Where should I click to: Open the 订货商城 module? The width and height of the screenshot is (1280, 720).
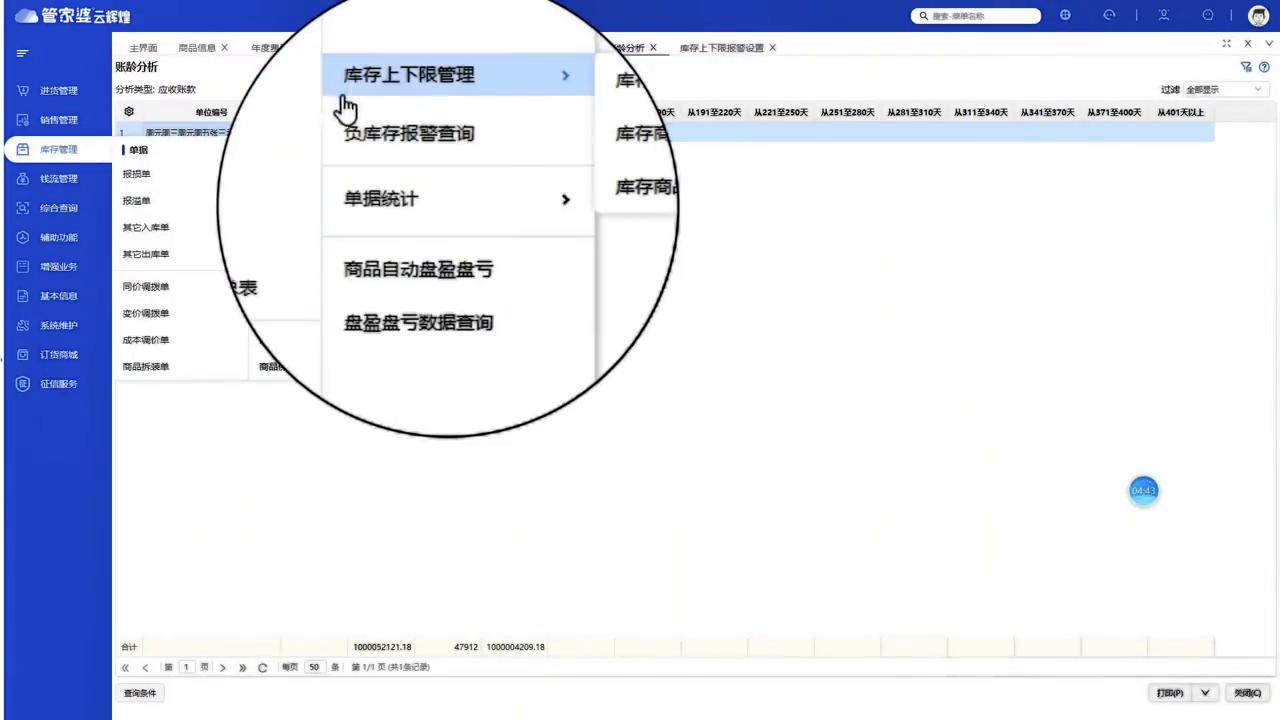pos(58,354)
